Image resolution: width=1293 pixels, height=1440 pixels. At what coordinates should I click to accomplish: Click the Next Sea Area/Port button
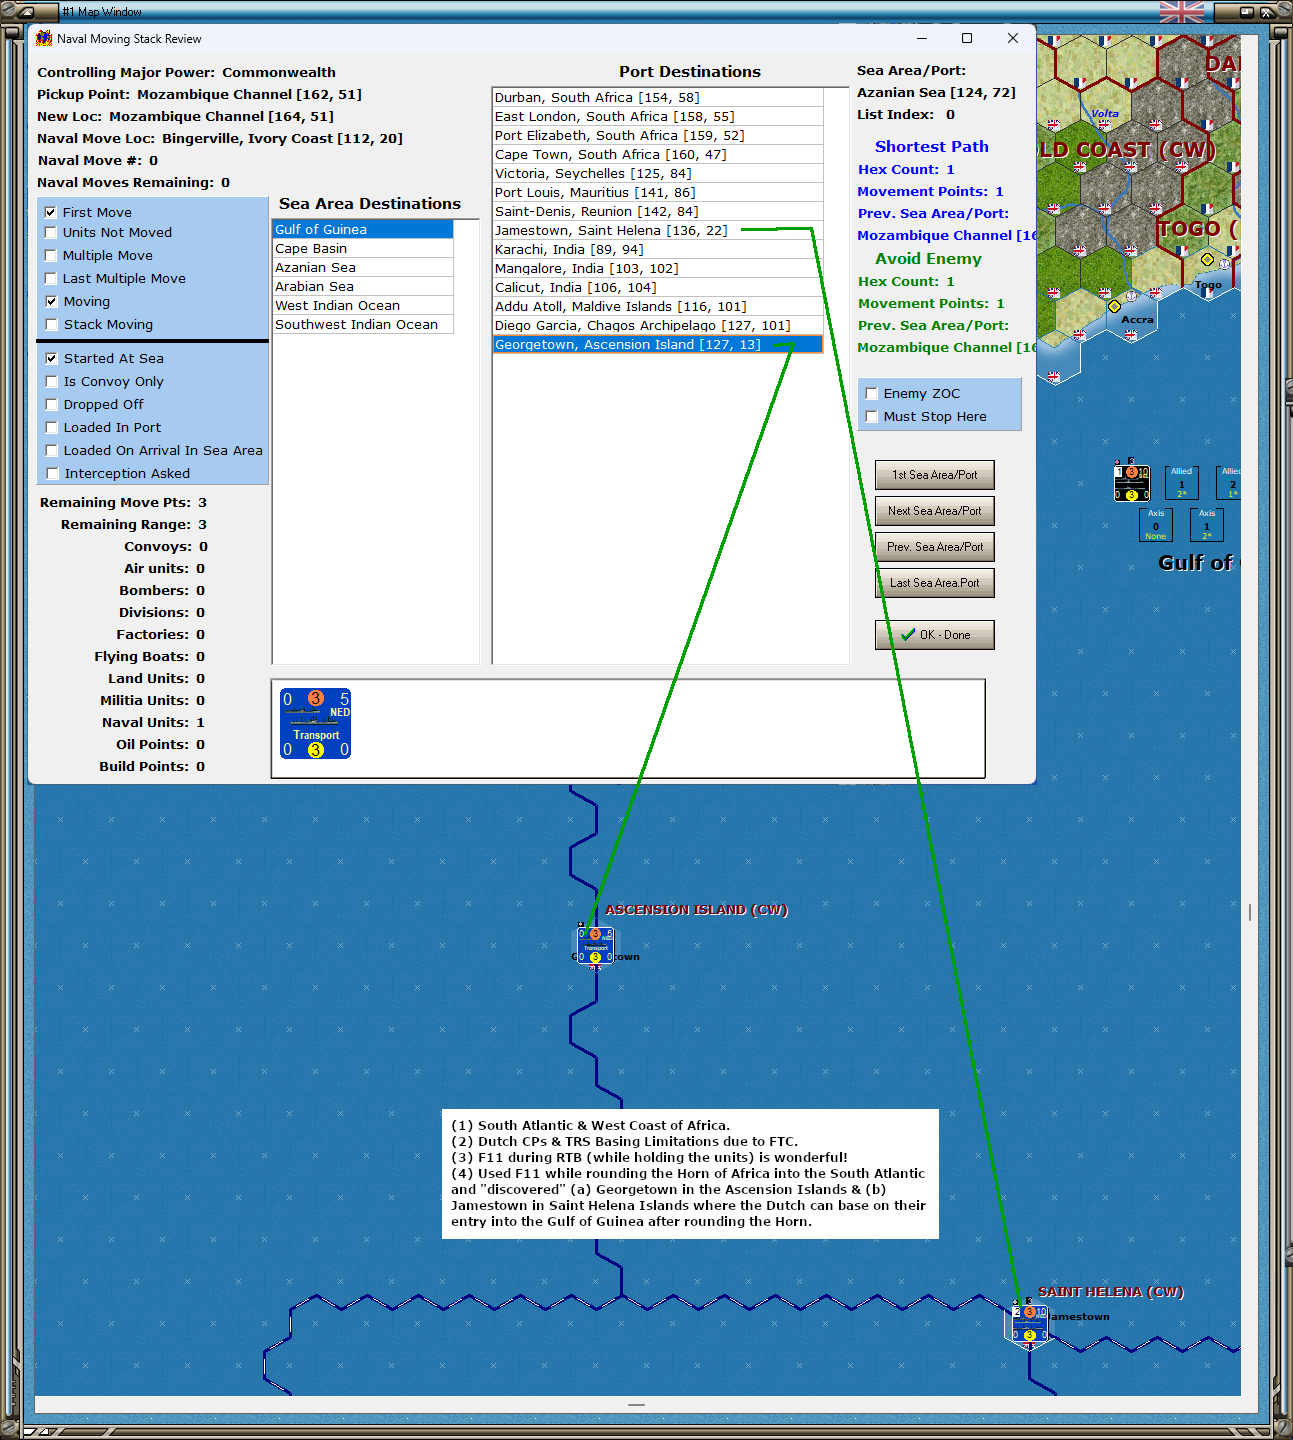[x=935, y=511]
